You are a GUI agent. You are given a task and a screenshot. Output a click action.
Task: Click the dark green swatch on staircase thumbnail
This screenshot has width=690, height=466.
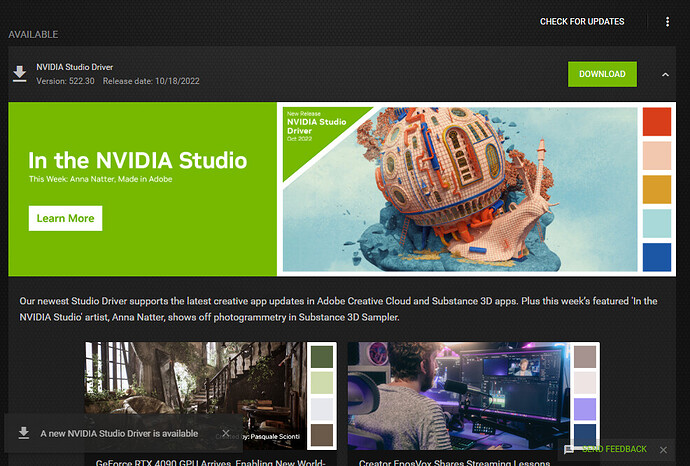(322, 356)
